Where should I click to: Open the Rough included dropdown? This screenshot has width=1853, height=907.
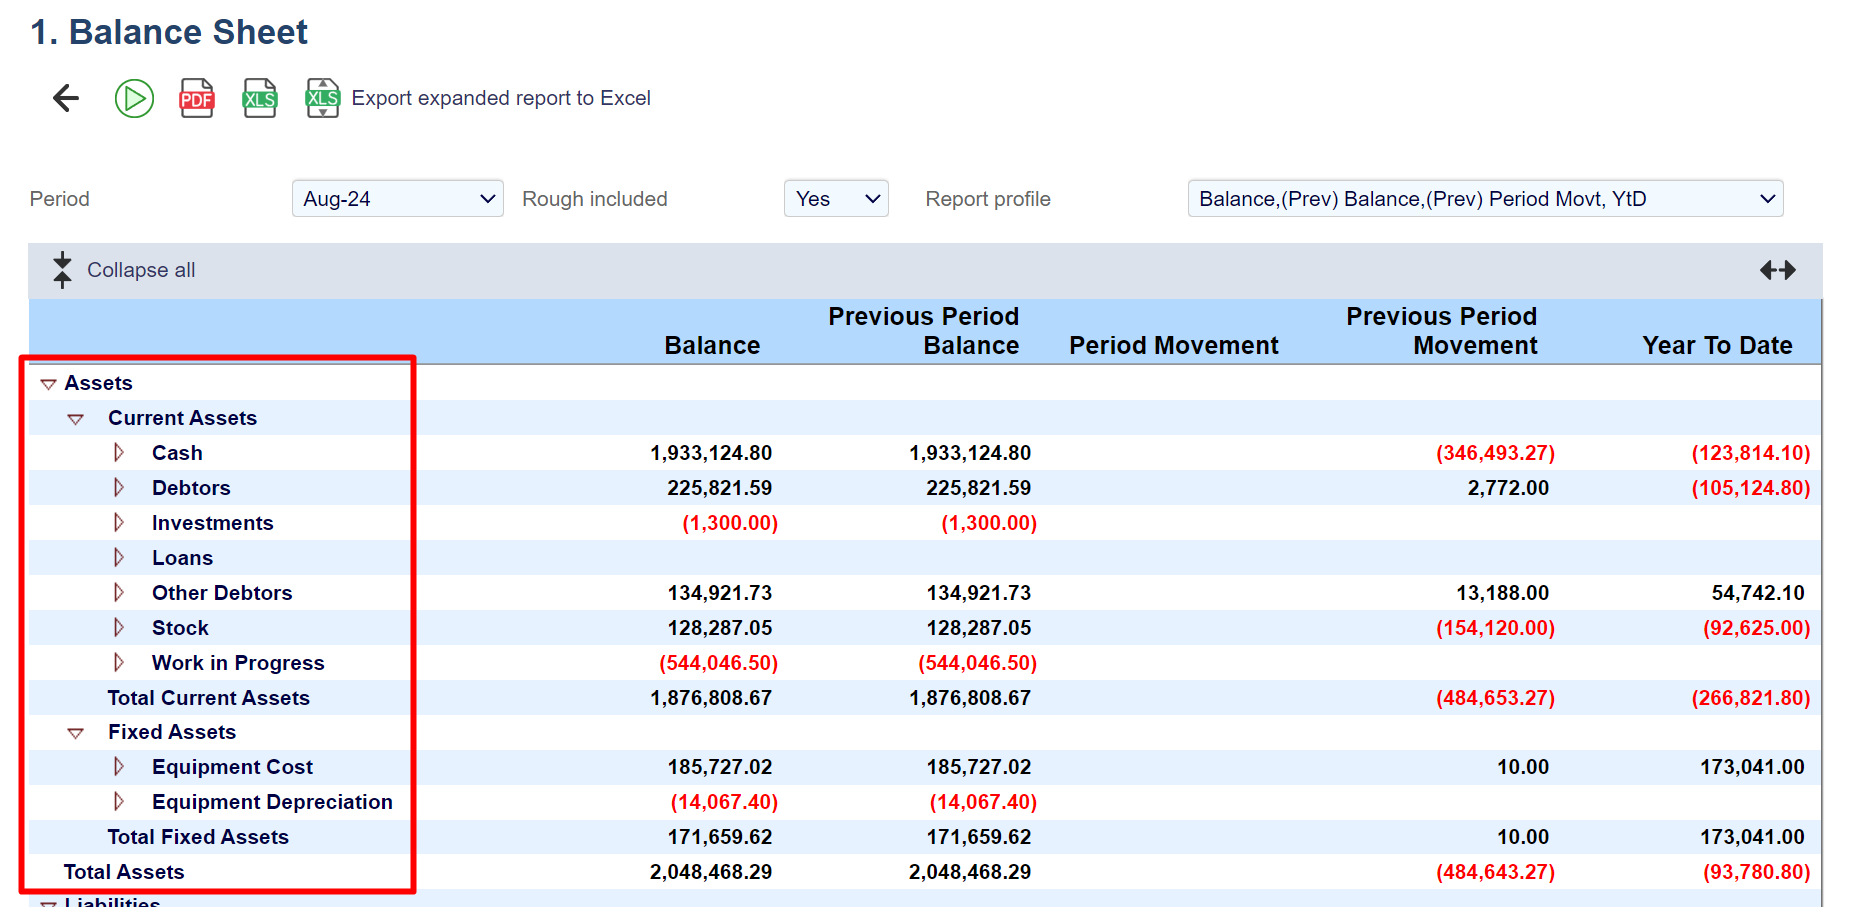(836, 199)
